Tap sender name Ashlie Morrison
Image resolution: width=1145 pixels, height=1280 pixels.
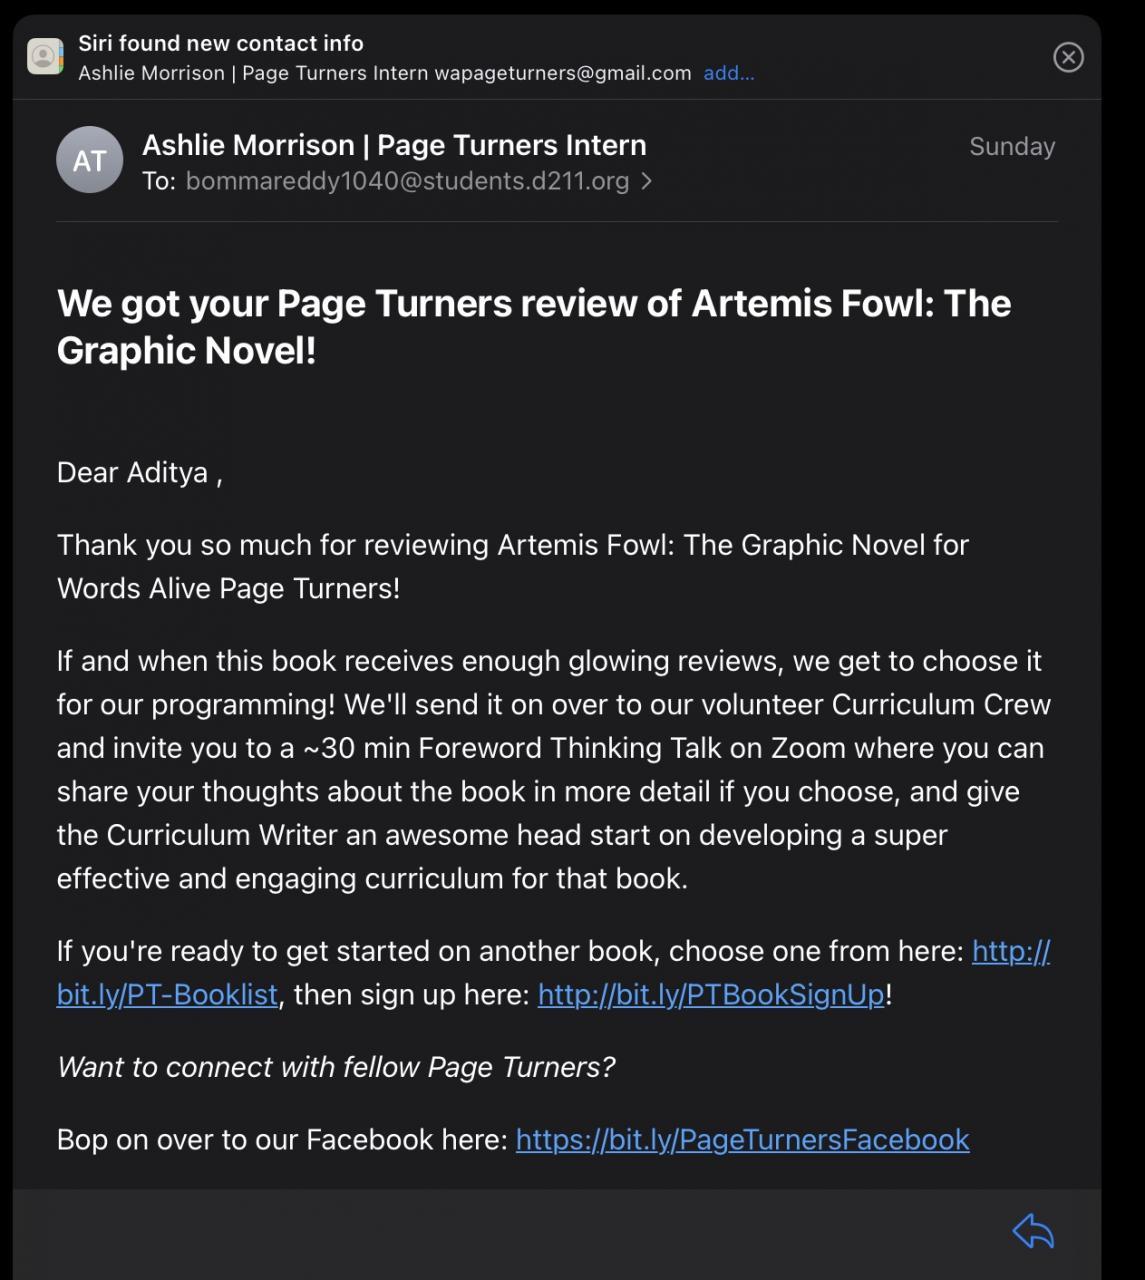coord(394,145)
